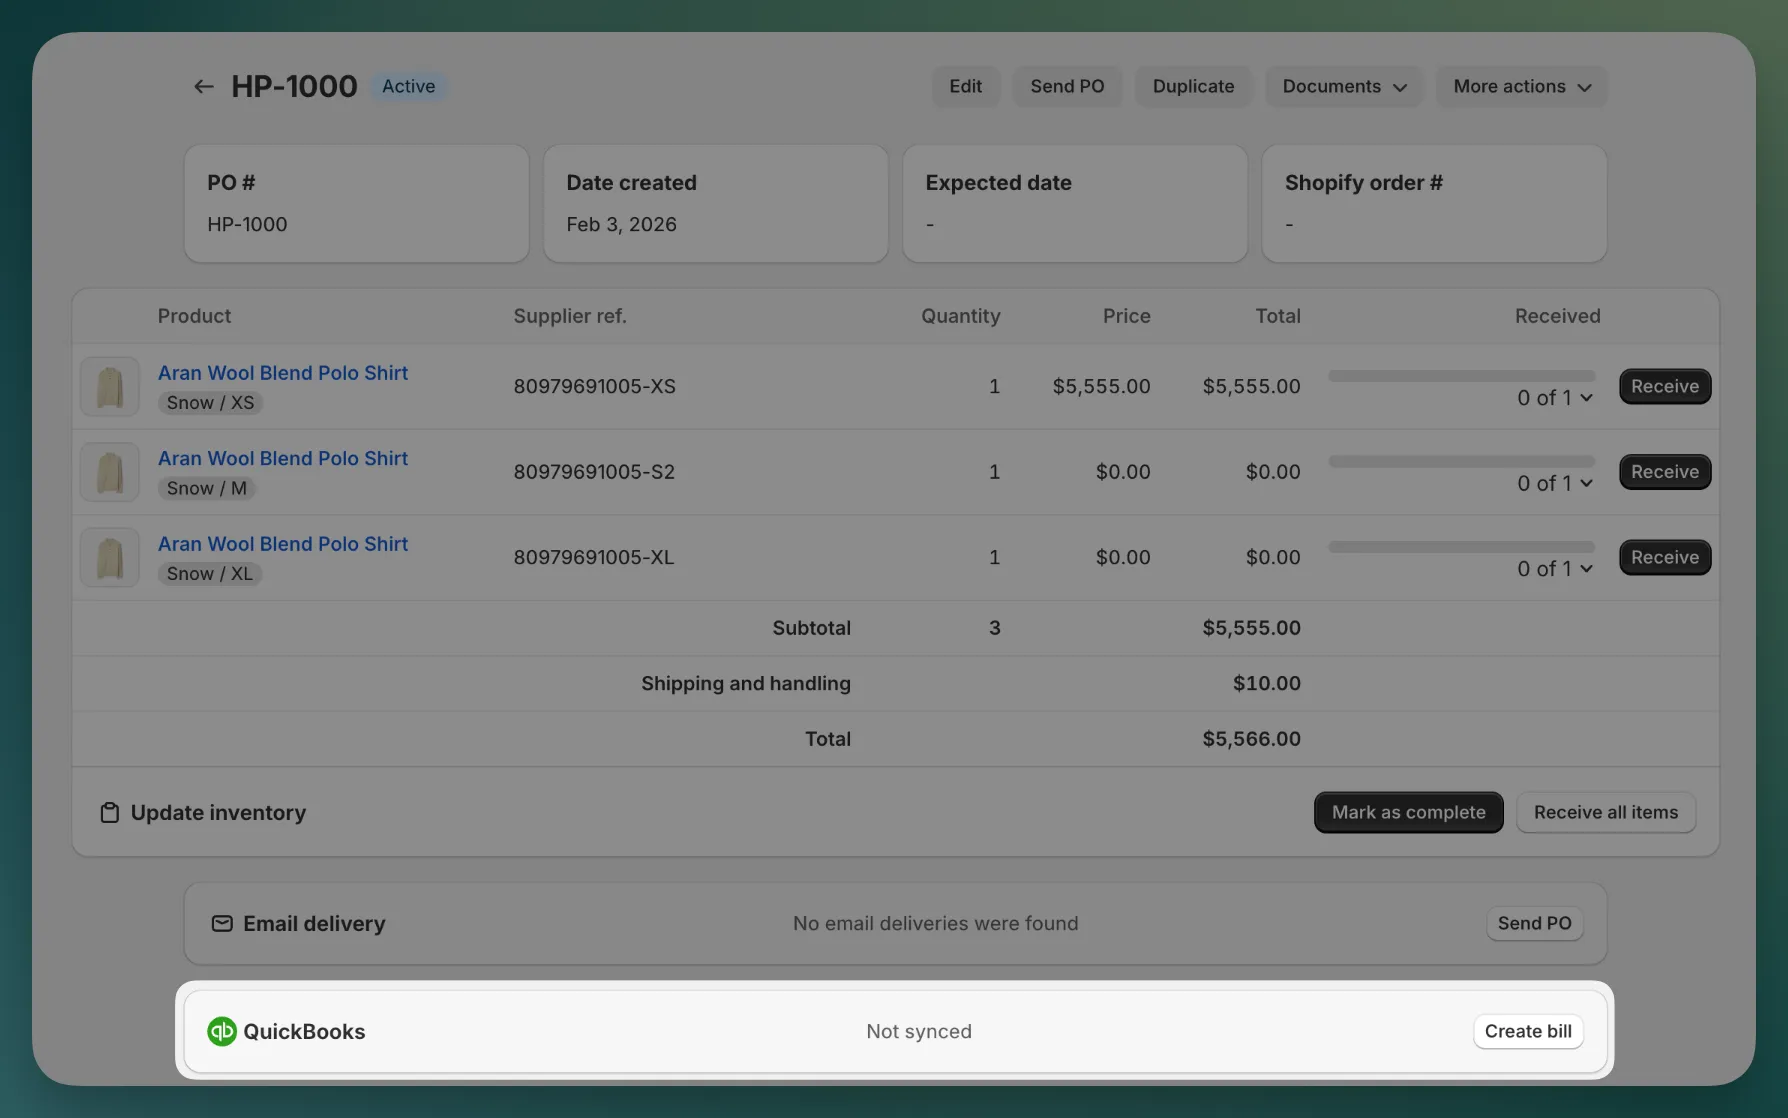Expand the 0 of 1 received dropdown for Snow / XS
Viewport: 1788px width, 1118px height.
click(1555, 398)
